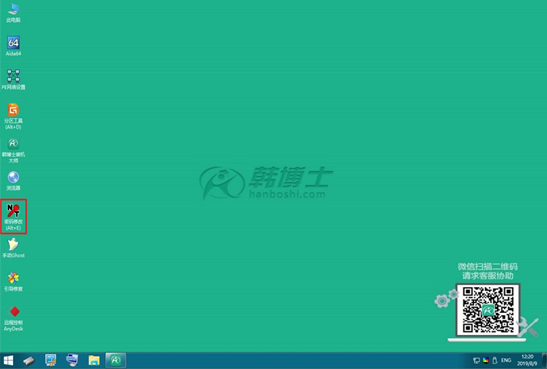Viewport: 547px width, 369px height.
Task: Click the gray eraser-like taskbar icon
Action: tap(29, 361)
